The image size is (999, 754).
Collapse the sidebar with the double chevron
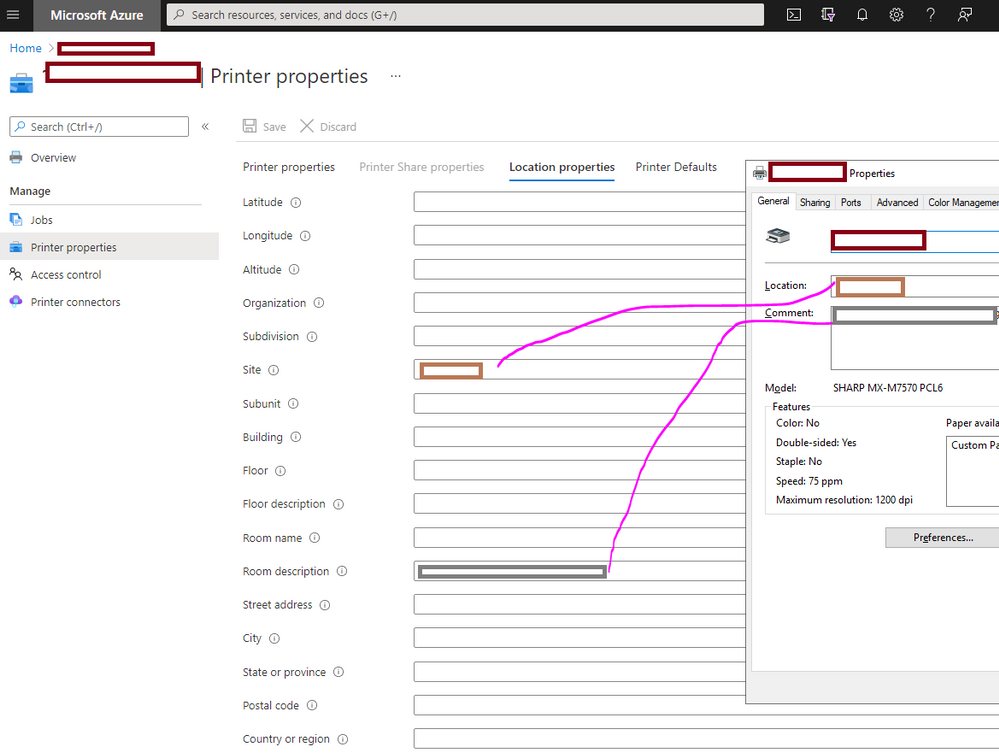coord(205,126)
